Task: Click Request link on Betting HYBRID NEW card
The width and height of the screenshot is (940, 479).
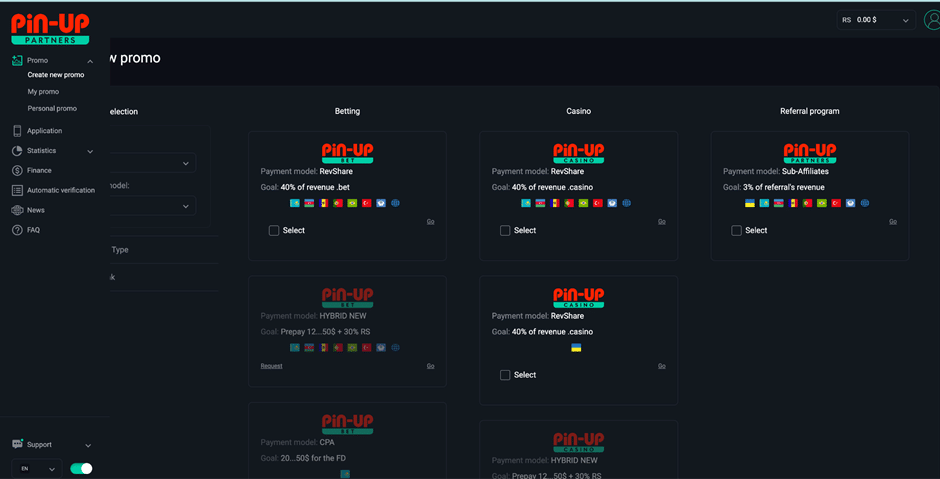Action: (x=272, y=366)
